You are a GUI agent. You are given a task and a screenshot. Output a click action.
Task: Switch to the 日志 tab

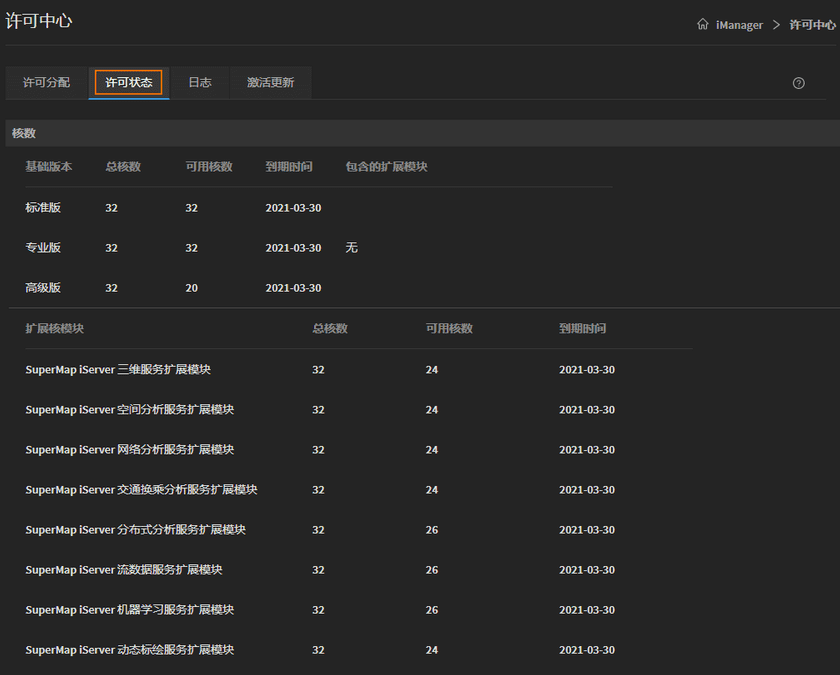coord(199,83)
